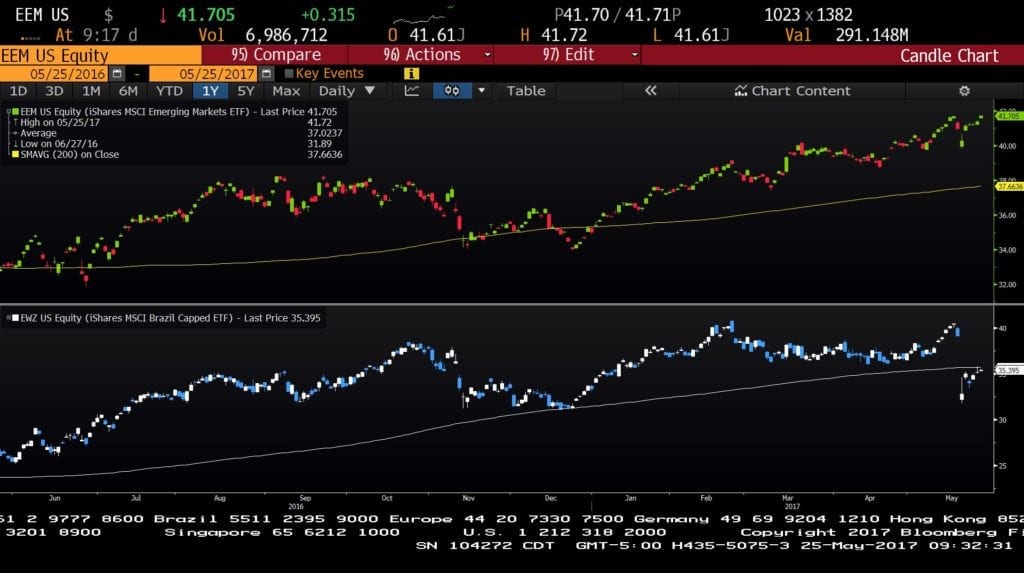Viewport: 1024px width, 573px height.
Task: Click the 95) Compare button
Action: pos(275,55)
